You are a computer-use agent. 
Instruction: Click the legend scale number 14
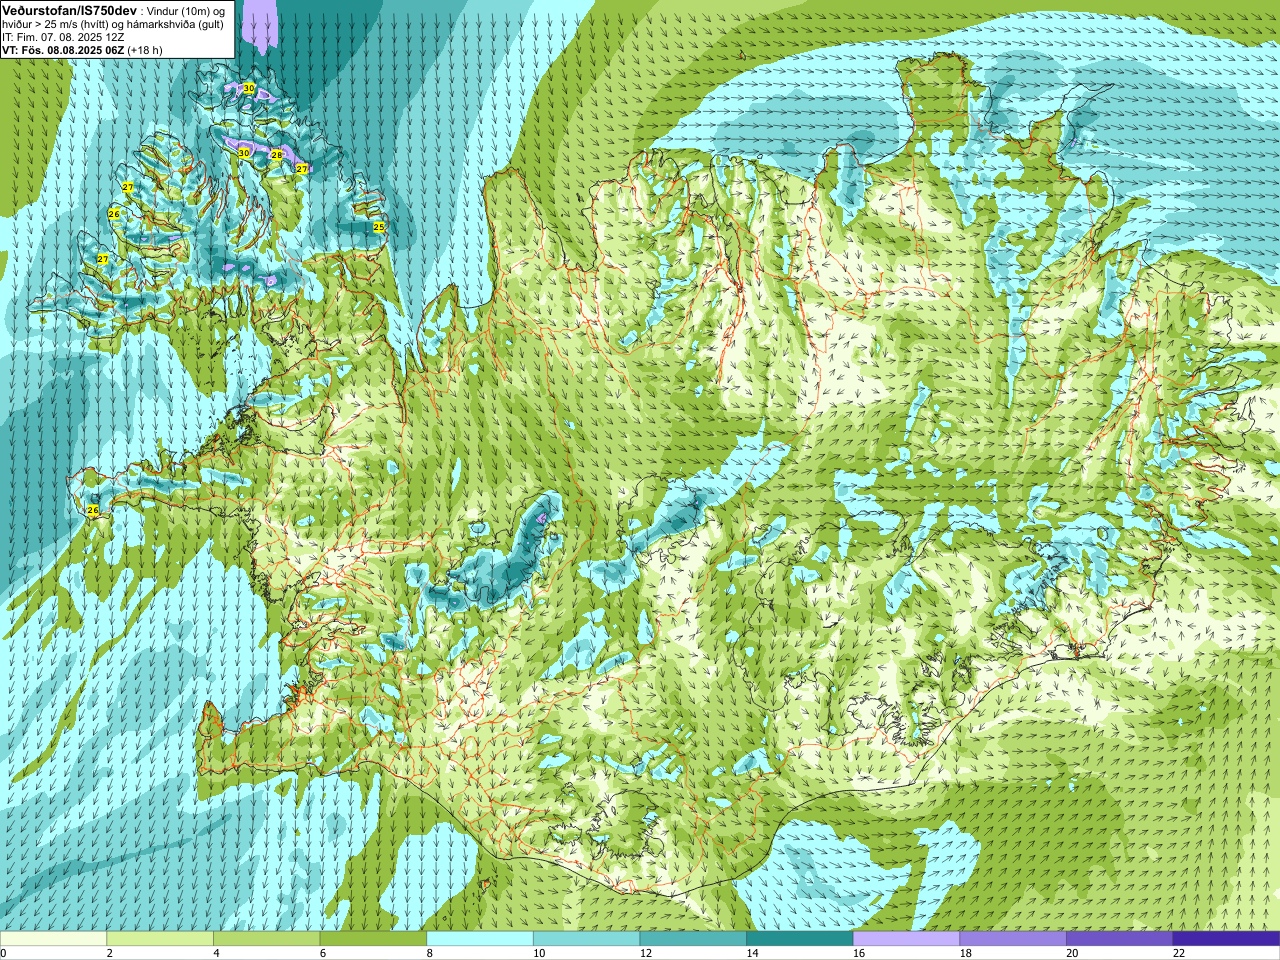coord(752,953)
